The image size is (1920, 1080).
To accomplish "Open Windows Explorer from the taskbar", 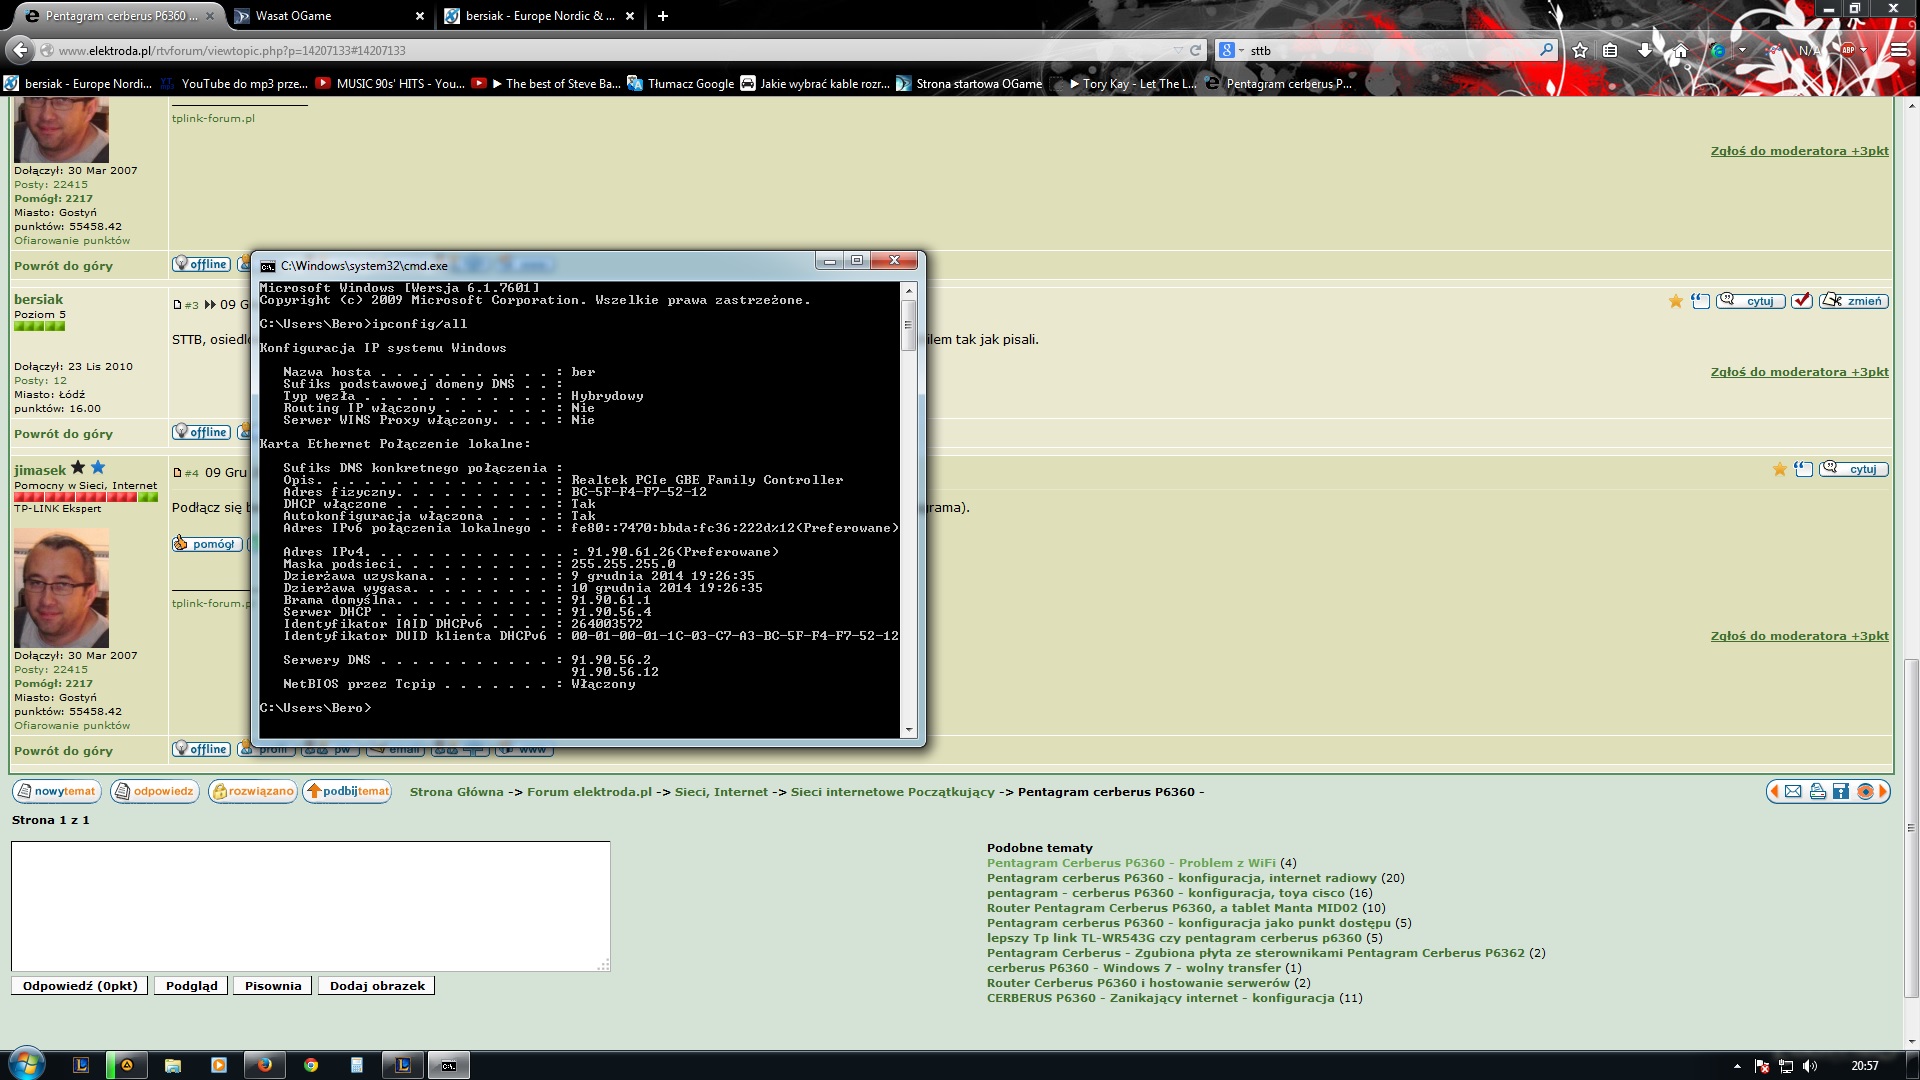I will (173, 1065).
